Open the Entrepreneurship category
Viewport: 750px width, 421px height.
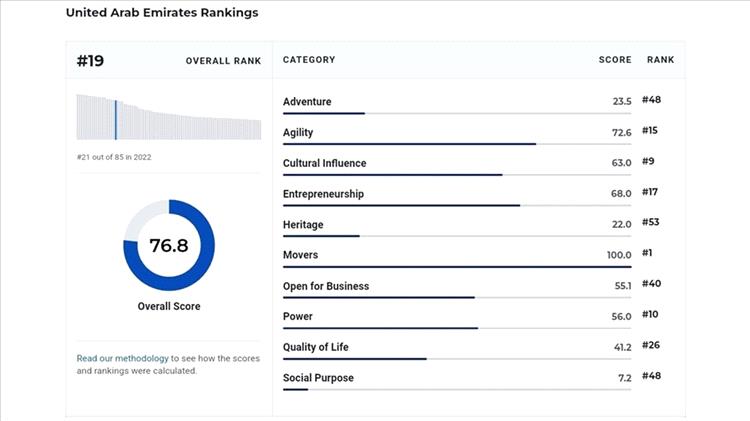[x=323, y=194]
